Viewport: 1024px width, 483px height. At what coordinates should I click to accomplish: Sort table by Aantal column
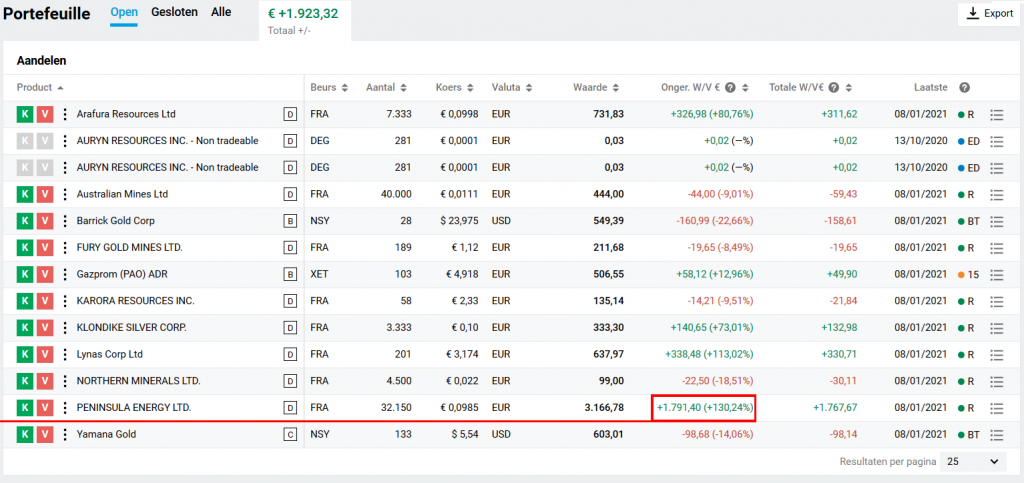click(x=387, y=87)
